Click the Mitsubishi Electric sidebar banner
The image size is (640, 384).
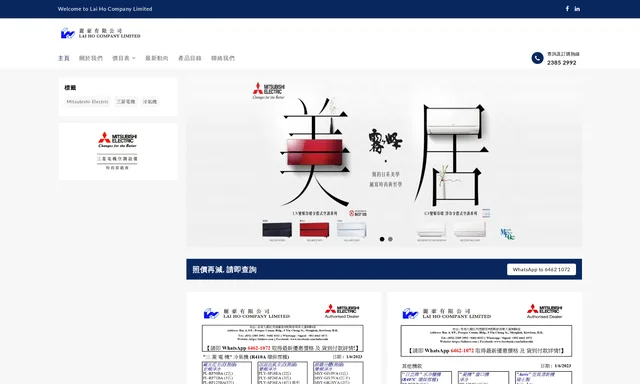point(118,151)
